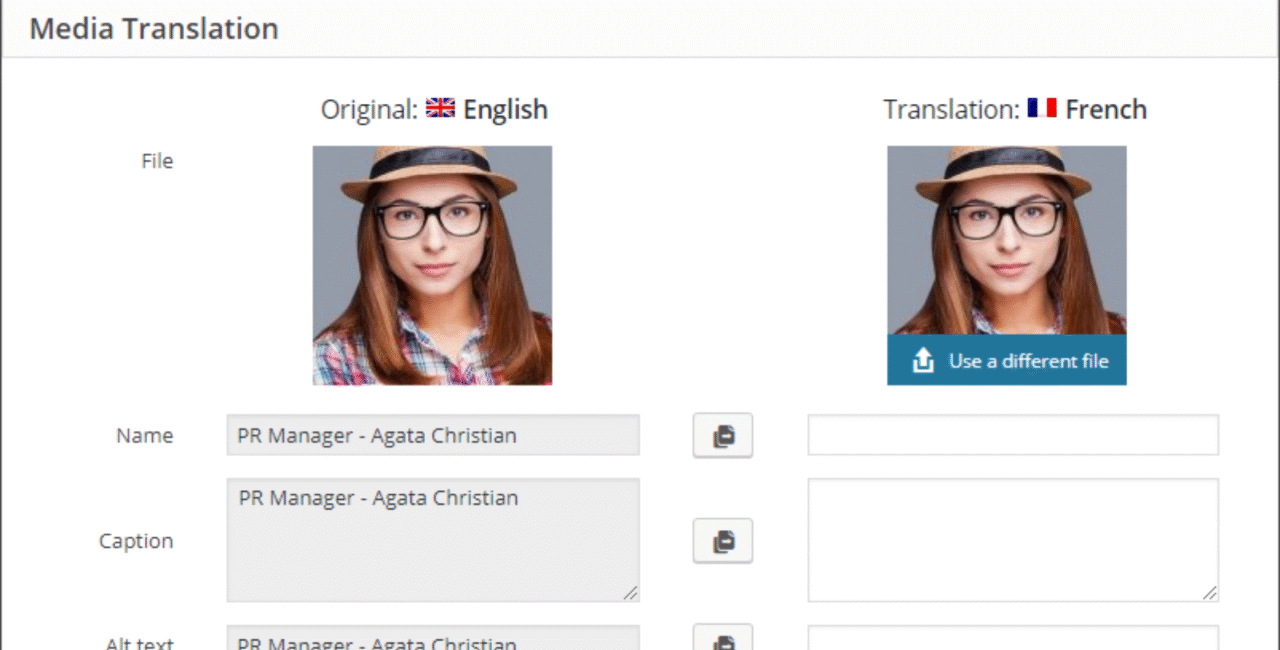The width and height of the screenshot is (1280, 650).
Task: Click the UK flag icon
Action: click(x=440, y=108)
